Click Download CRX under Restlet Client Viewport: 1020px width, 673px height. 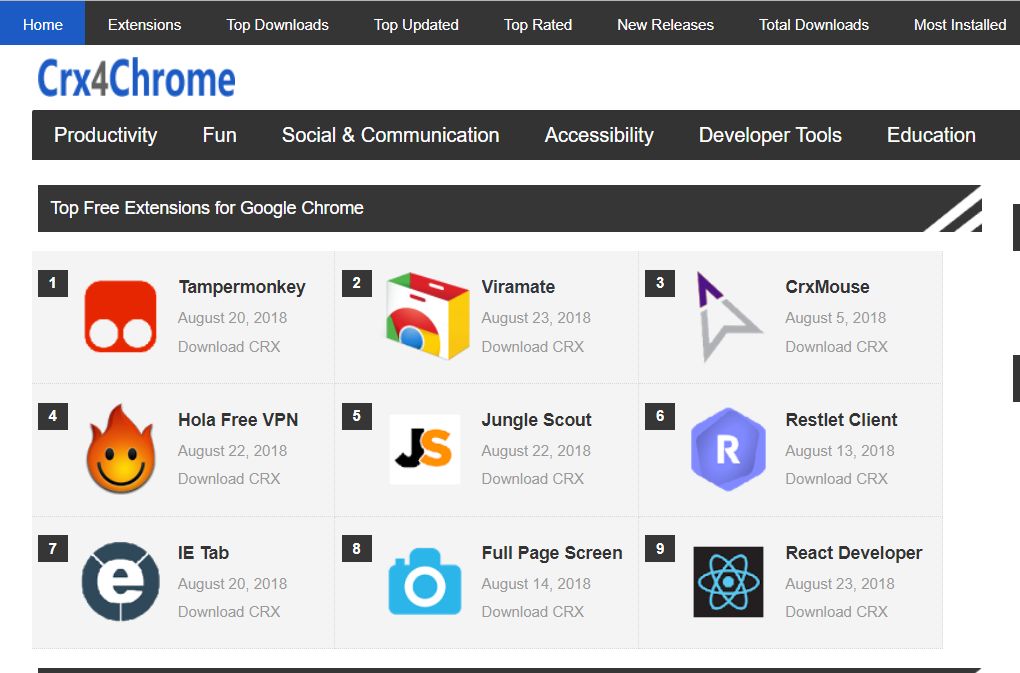[x=837, y=479]
